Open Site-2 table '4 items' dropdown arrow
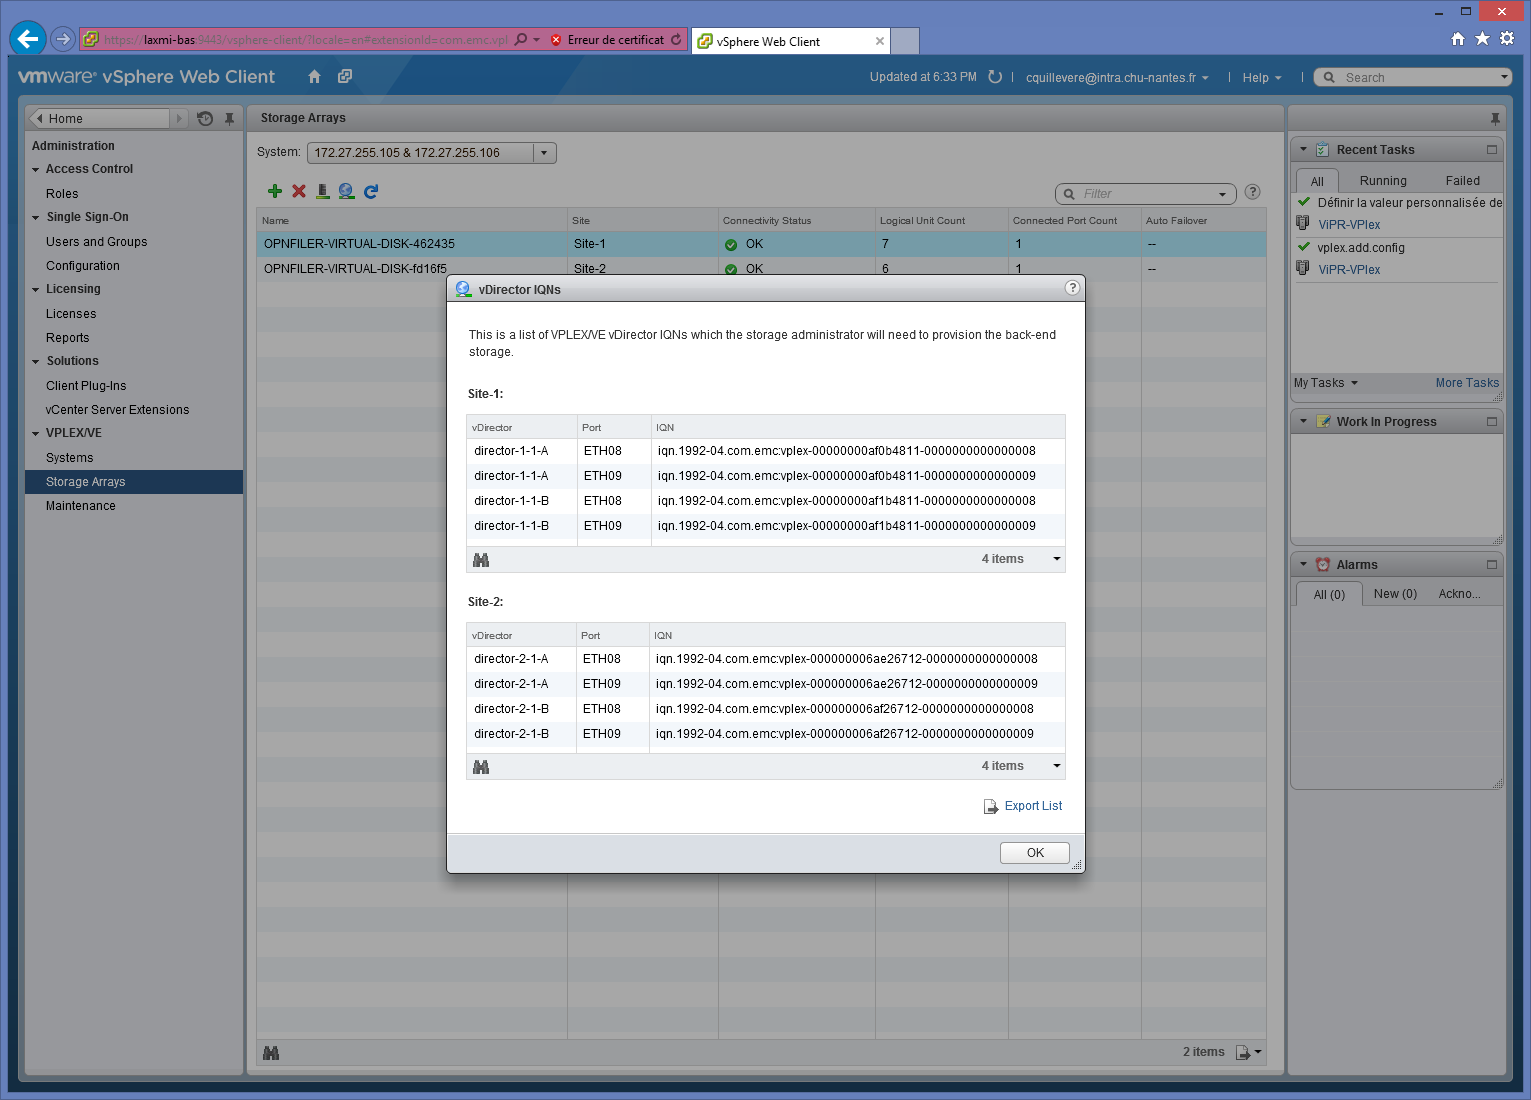Image resolution: width=1531 pixels, height=1100 pixels. (1057, 766)
